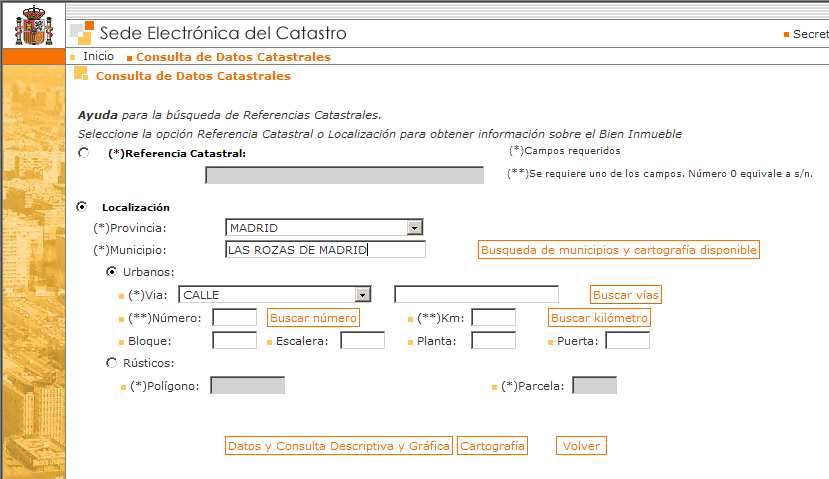
Task: Click the Parcela input field
Action: [595, 385]
